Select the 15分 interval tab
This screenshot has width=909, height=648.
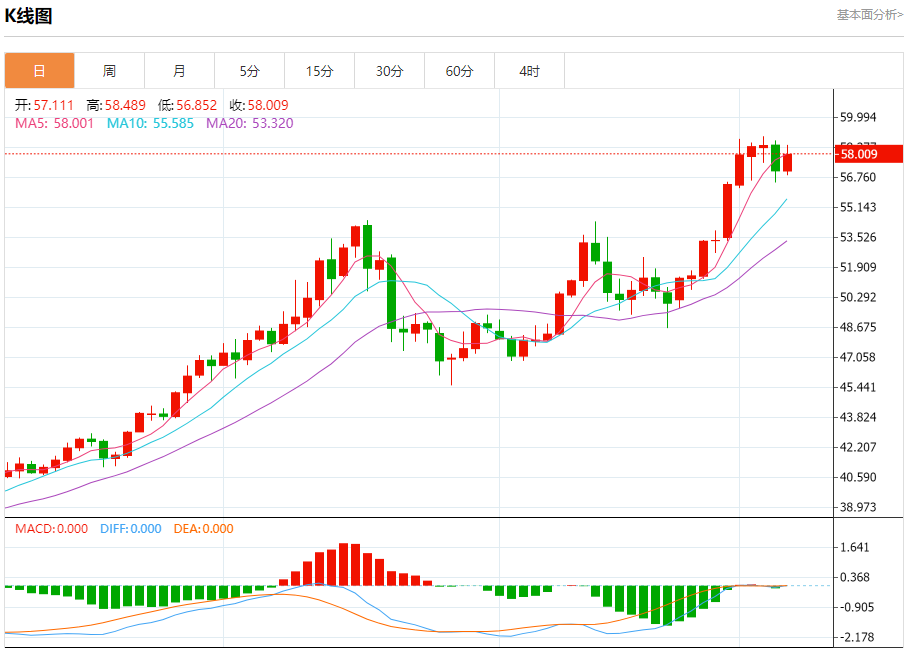[x=319, y=71]
